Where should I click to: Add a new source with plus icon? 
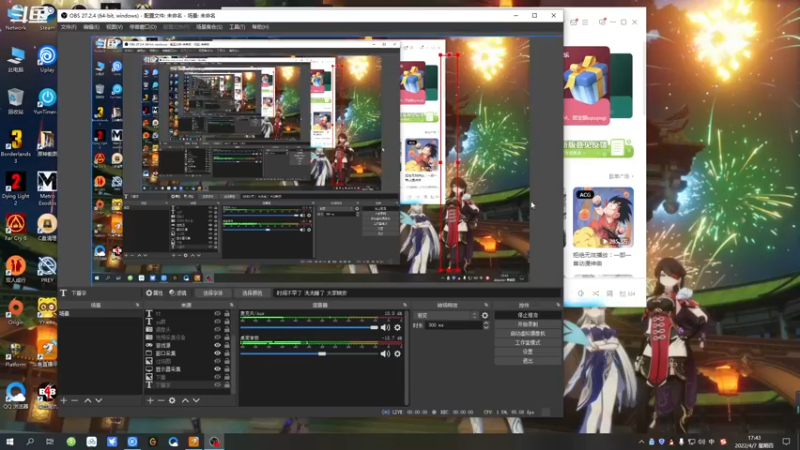tap(150, 401)
